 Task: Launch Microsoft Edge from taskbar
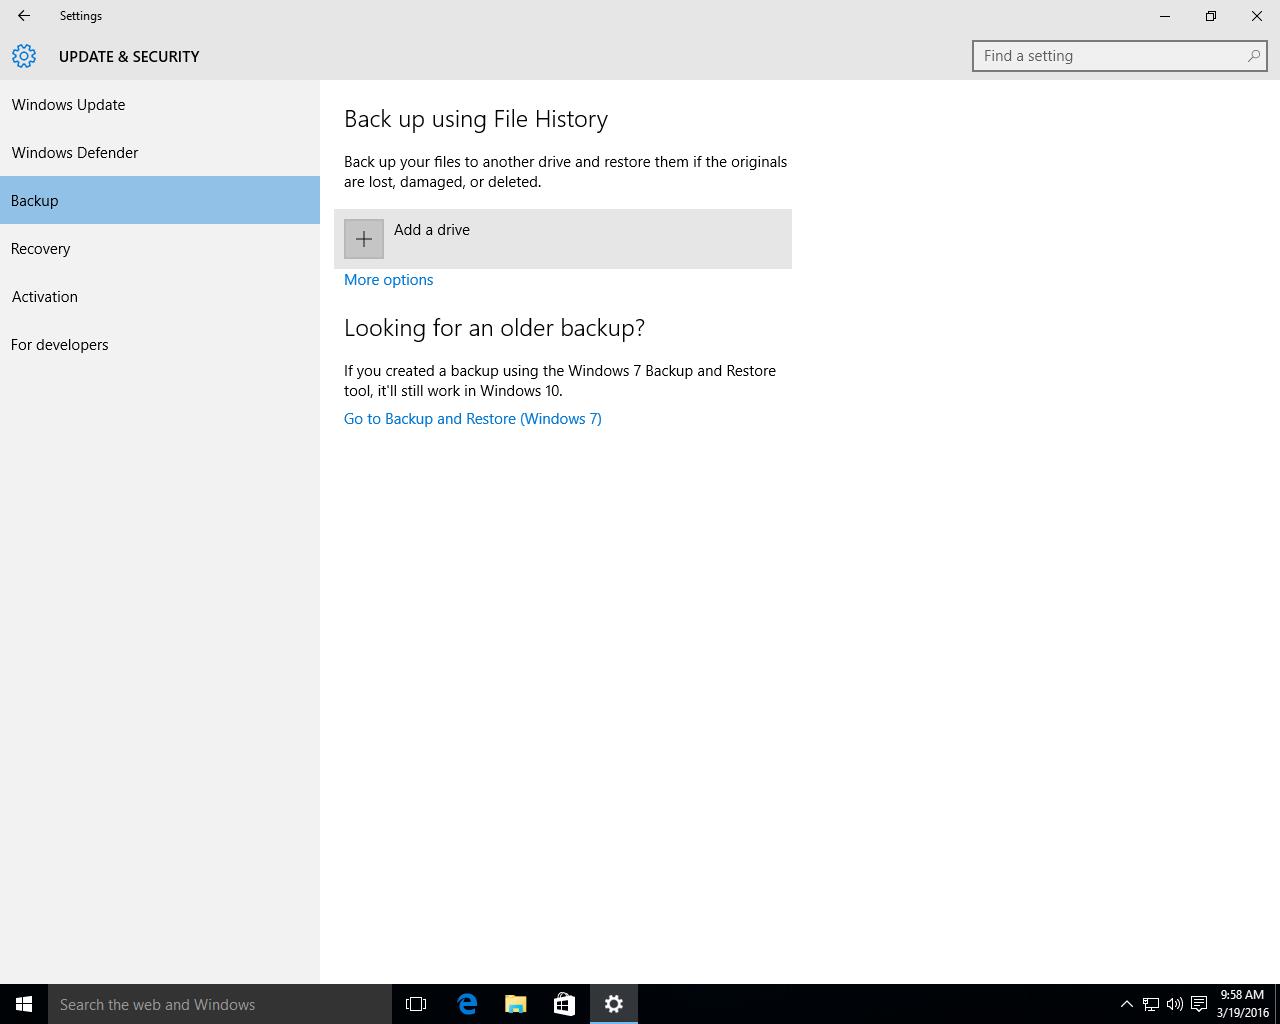click(x=467, y=1004)
